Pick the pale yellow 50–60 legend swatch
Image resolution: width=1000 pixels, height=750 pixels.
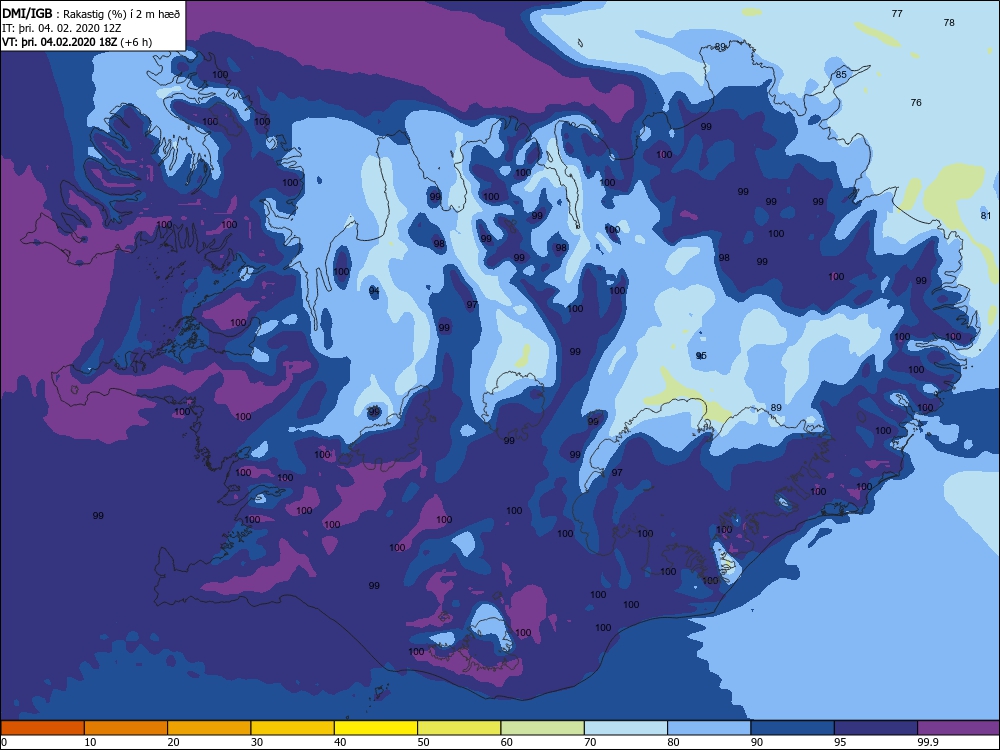(x=459, y=728)
